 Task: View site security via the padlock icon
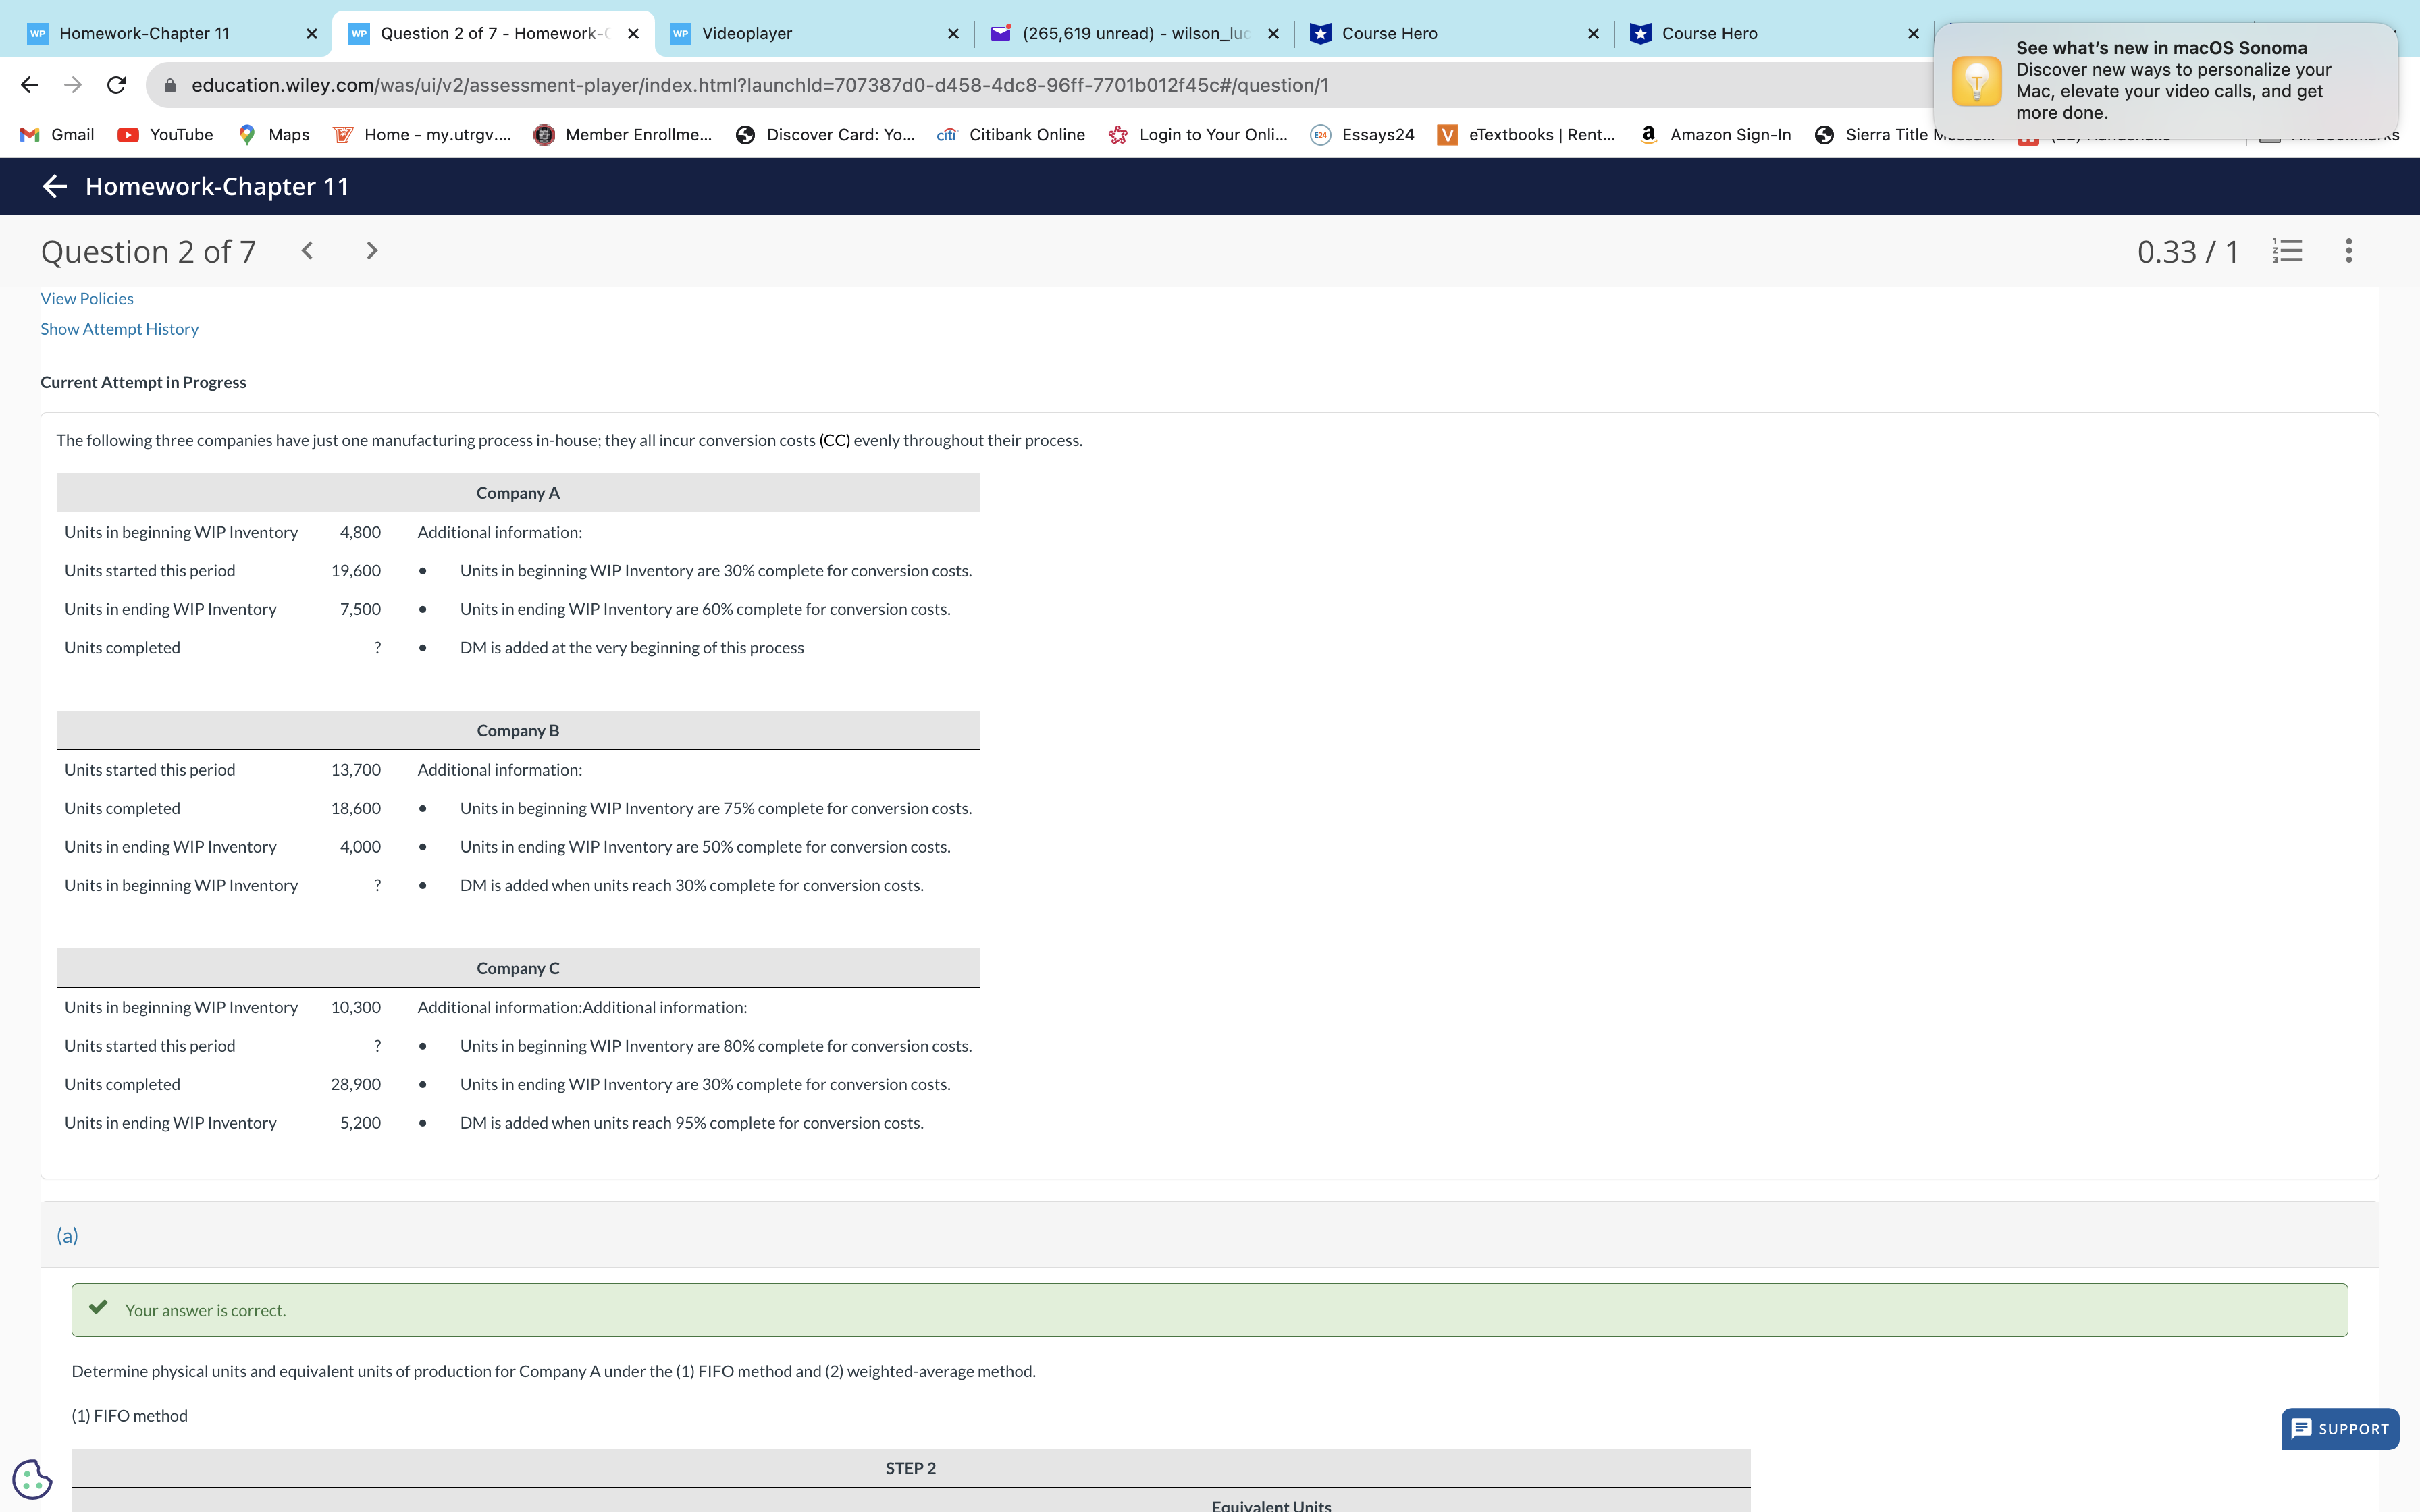[170, 84]
